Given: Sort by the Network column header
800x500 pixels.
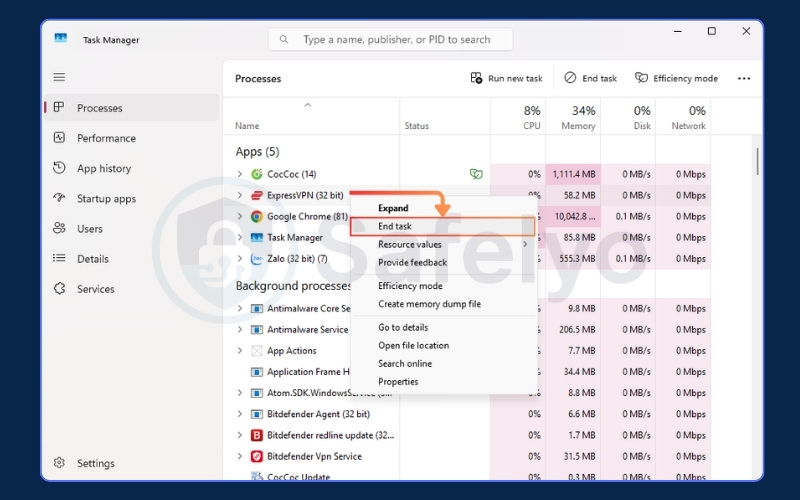Looking at the screenshot, I should [688, 126].
